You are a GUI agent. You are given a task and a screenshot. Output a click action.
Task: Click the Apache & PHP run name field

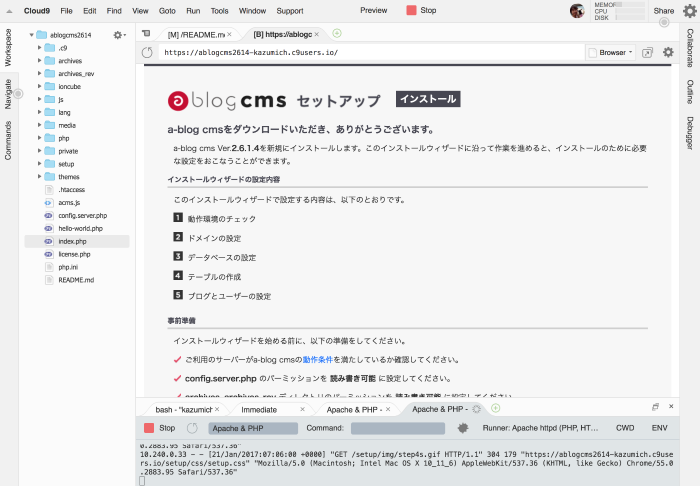point(253,428)
